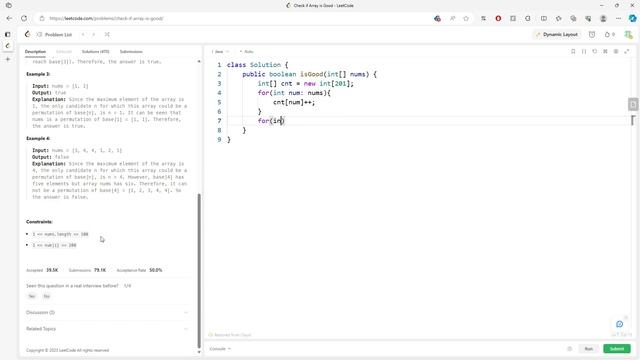The height and width of the screenshot is (360, 640).
Task: Select the LeetCode tab in vertical tab strip
Action: click(8, 46)
